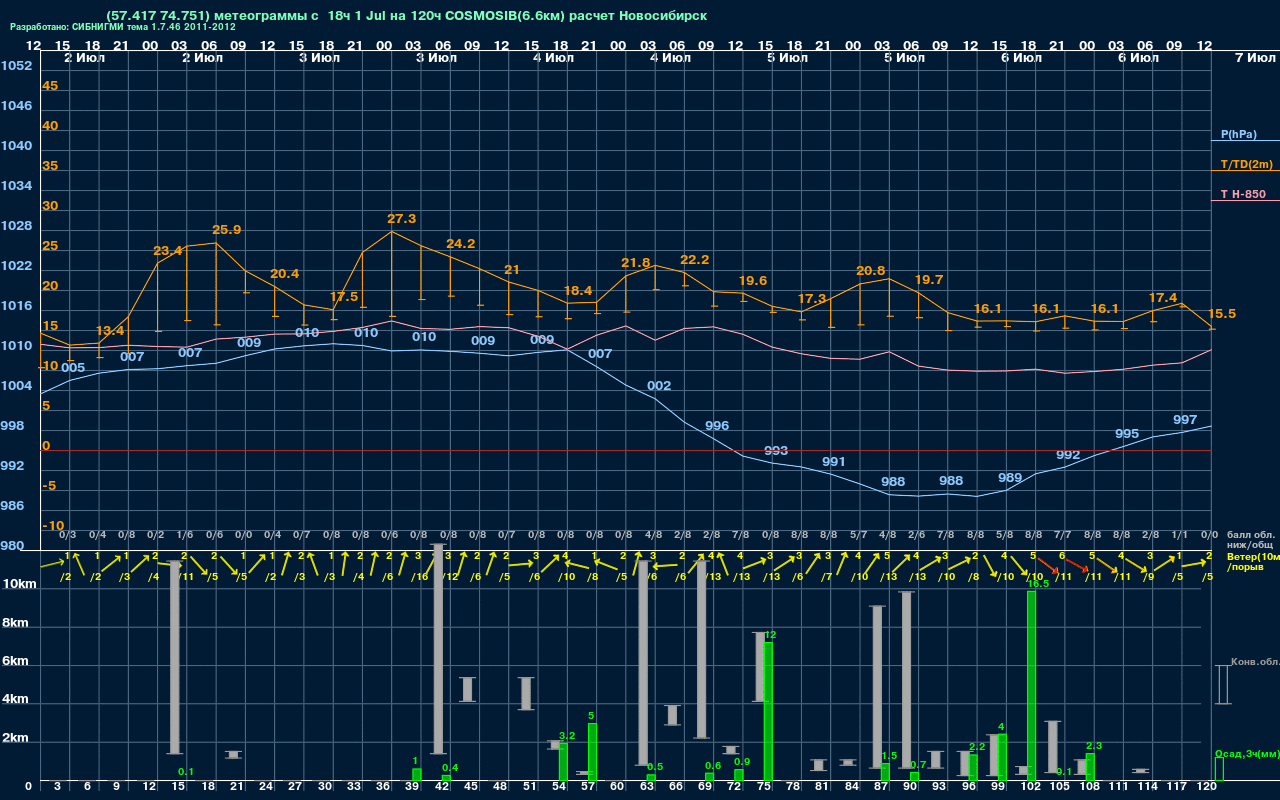Click the precipitation label 1.5
1280x800 pixels.
889,756
